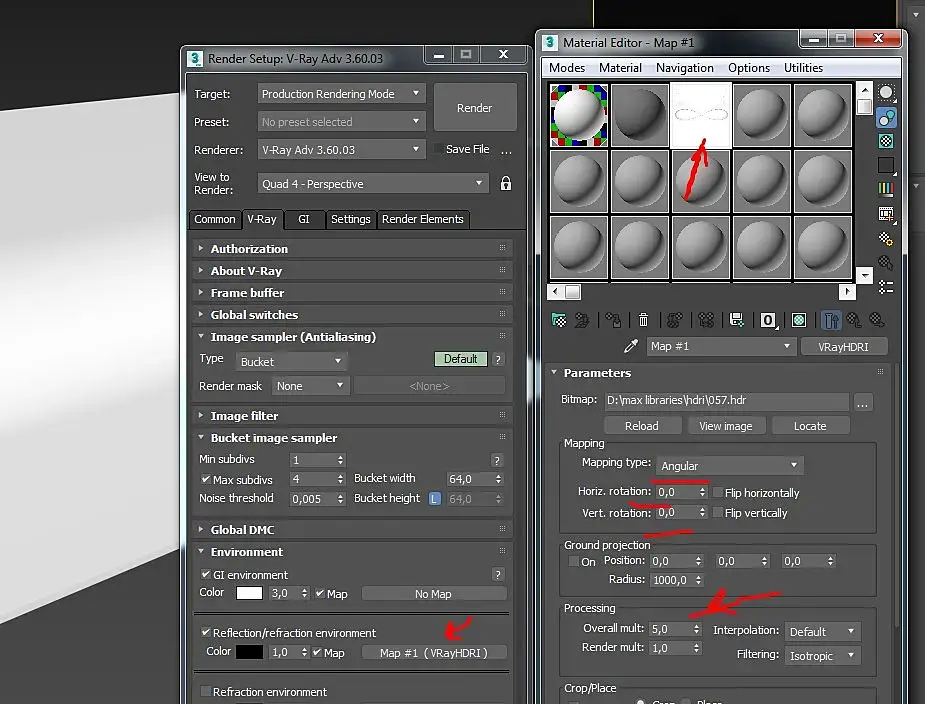
Task: Click the Put to Library save icon
Action: [x=736, y=320]
